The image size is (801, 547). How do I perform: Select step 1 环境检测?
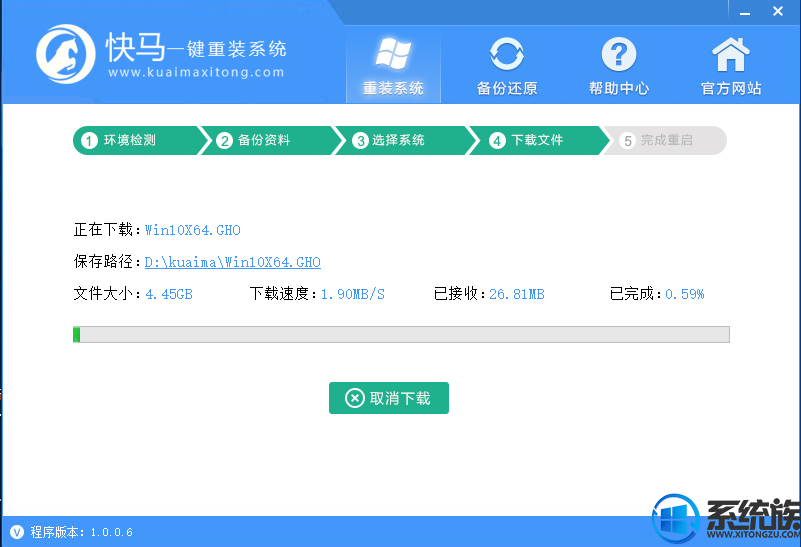click(136, 140)
